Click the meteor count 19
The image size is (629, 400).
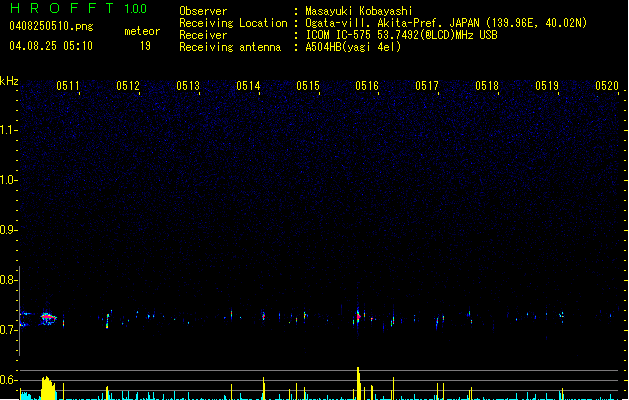145,46
